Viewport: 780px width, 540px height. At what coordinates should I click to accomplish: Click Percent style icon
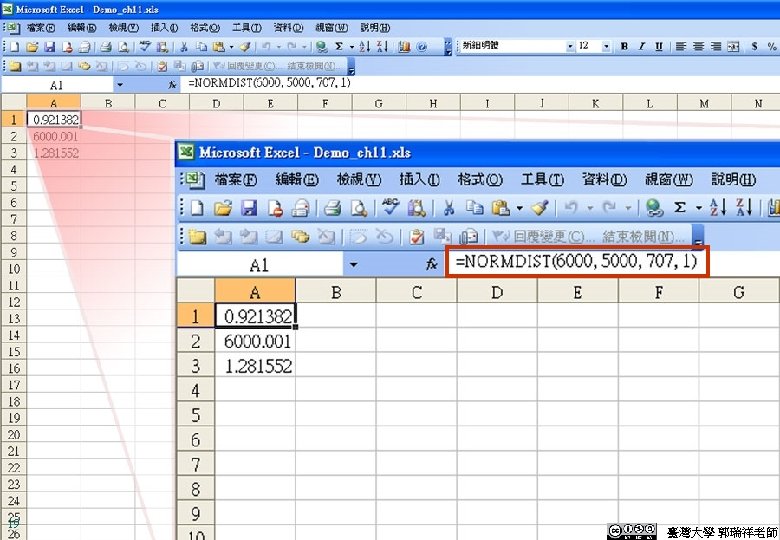pyautogui.click(x=772, y=46)
